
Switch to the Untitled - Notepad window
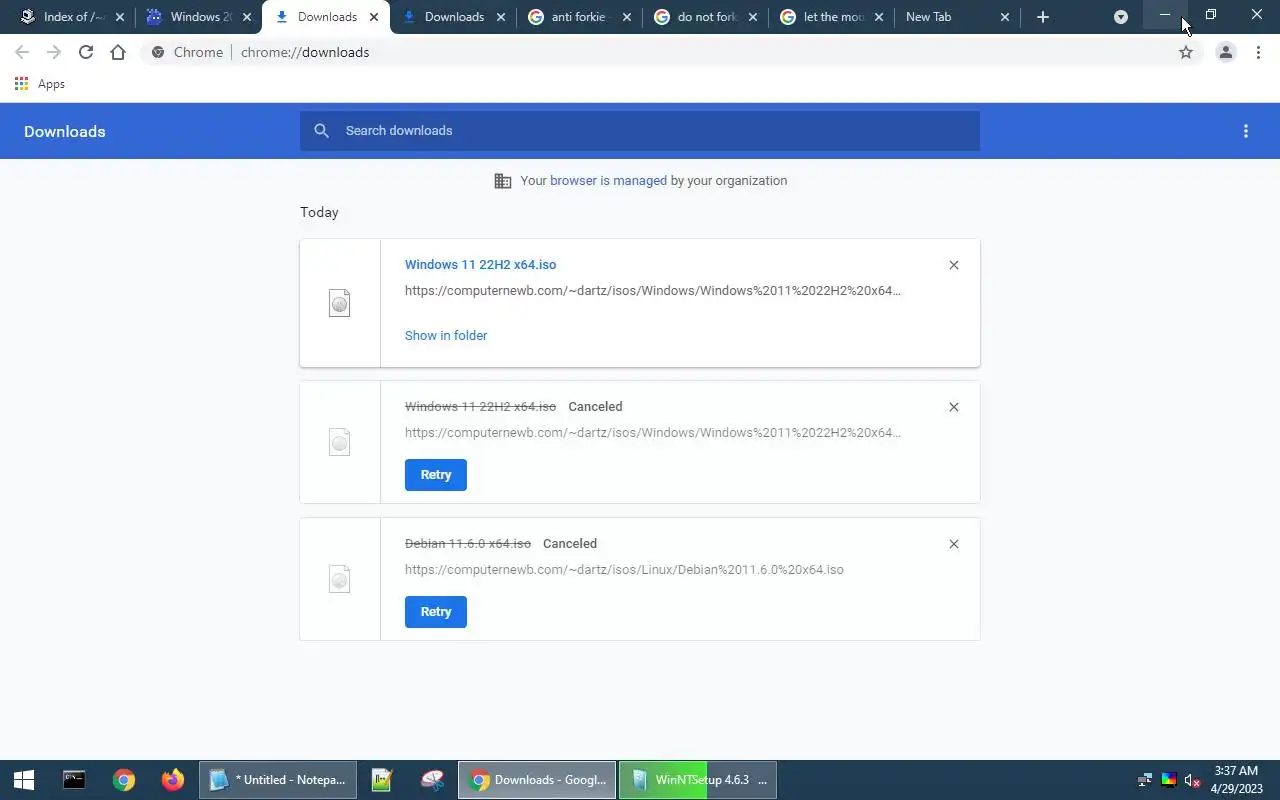[278, 780]
